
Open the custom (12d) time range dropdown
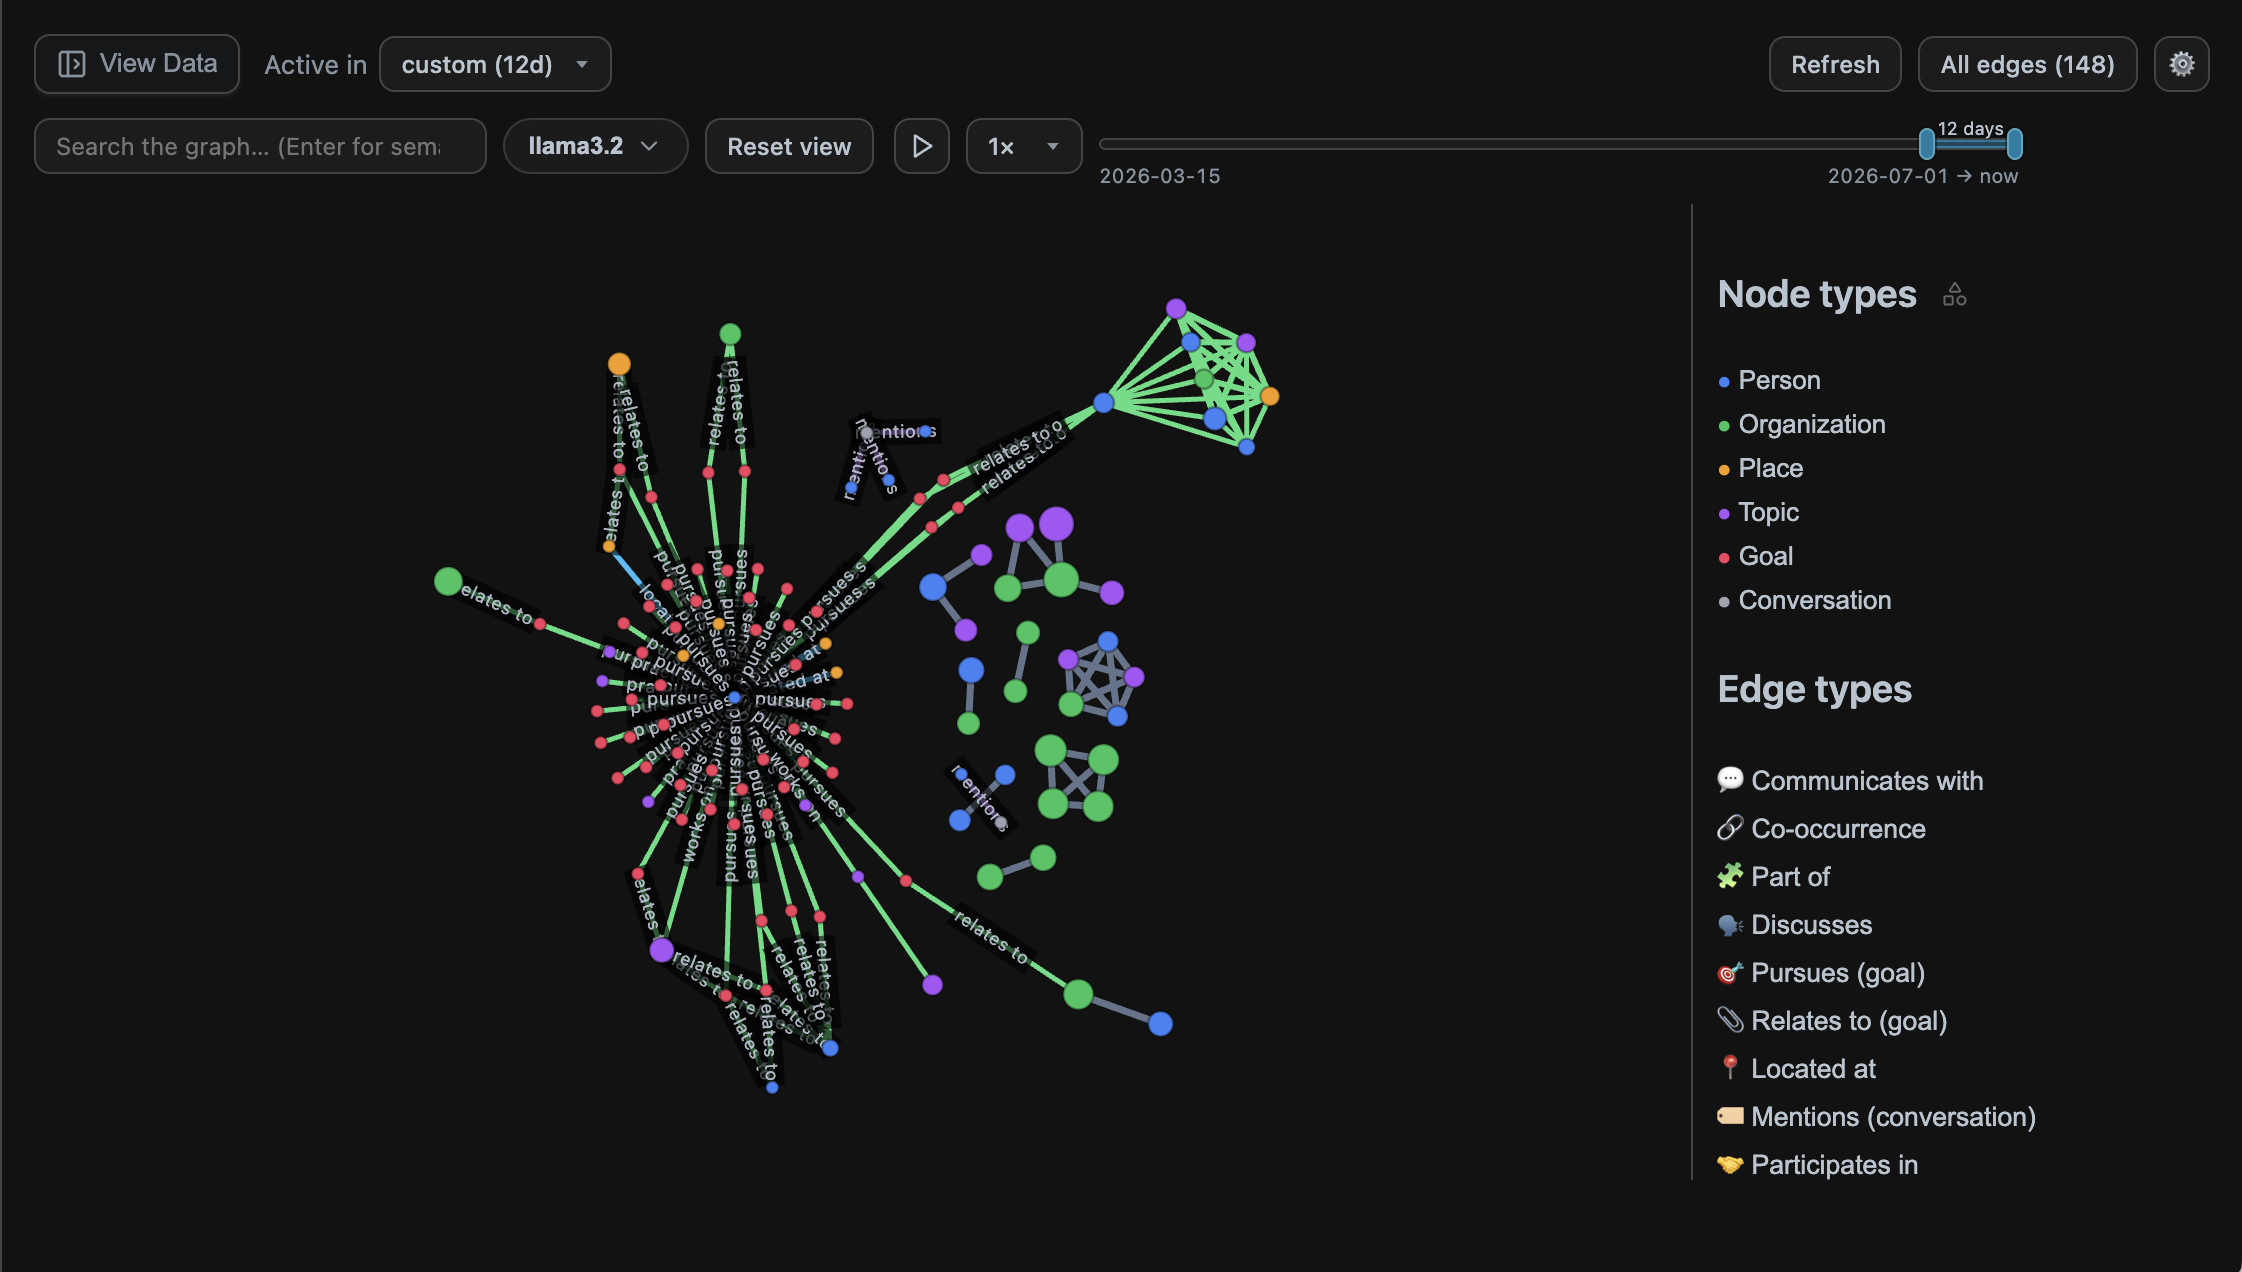pyautogui.click(x=495, y=64)
